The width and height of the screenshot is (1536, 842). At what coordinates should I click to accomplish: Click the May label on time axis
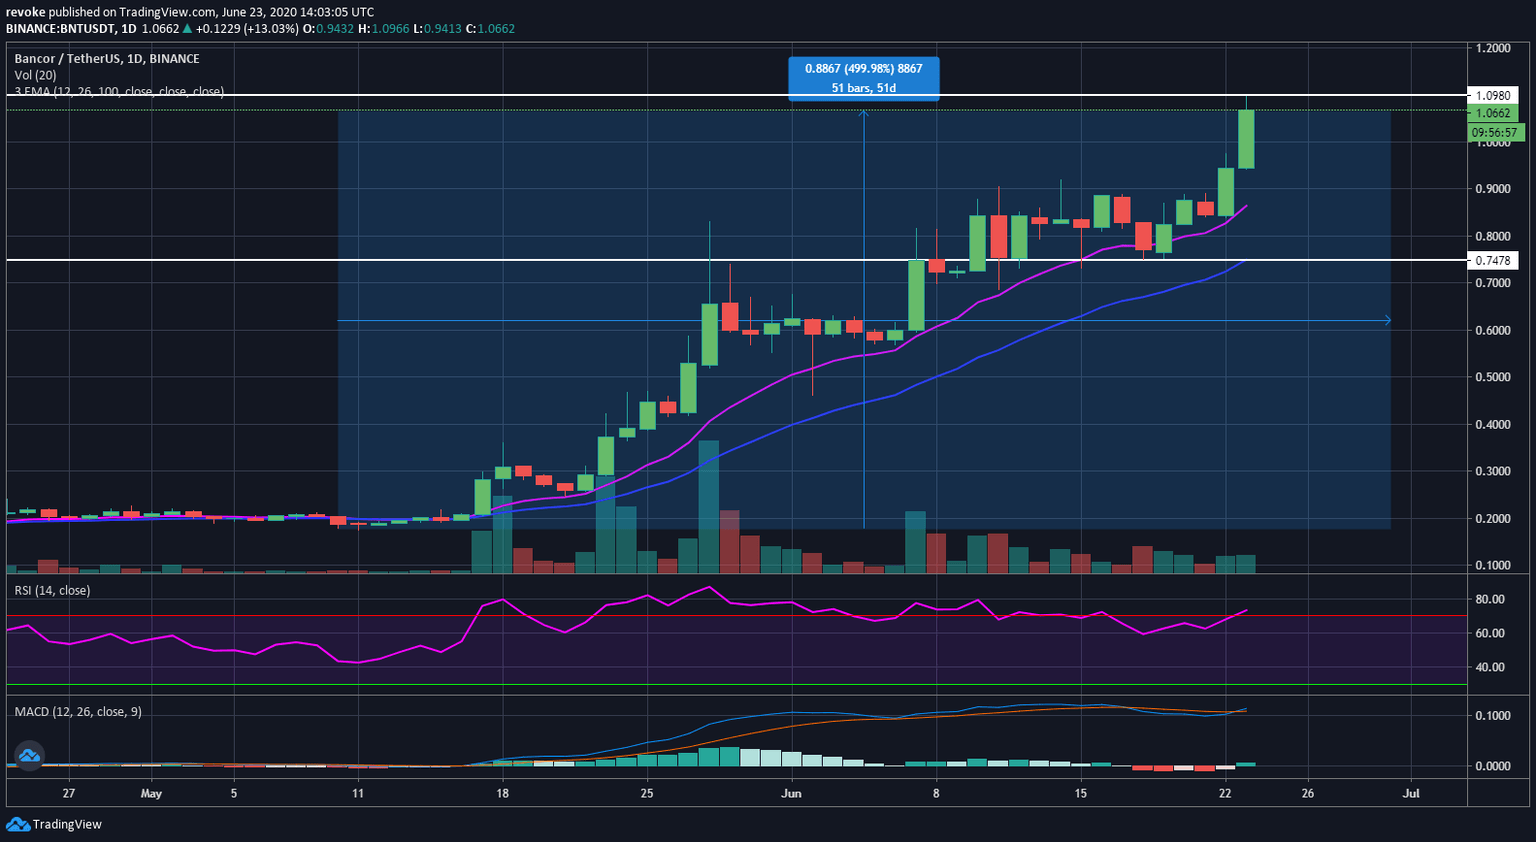(x=151, y=794)
